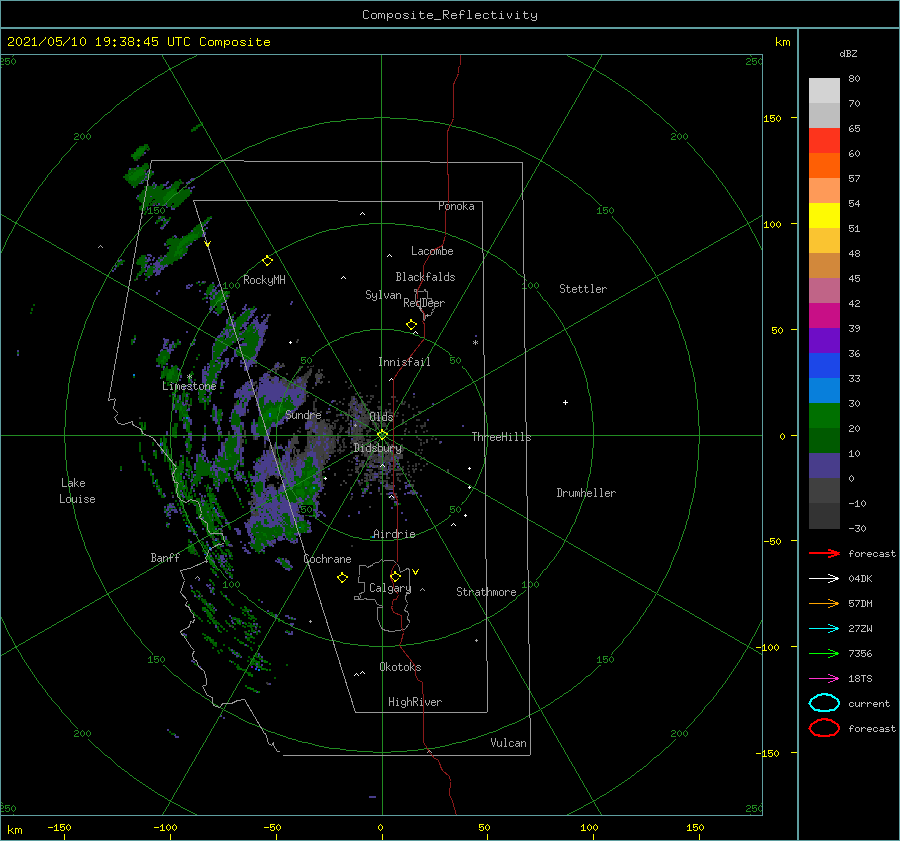Click the Composite_Reflectivity title

tap(449, 15)
